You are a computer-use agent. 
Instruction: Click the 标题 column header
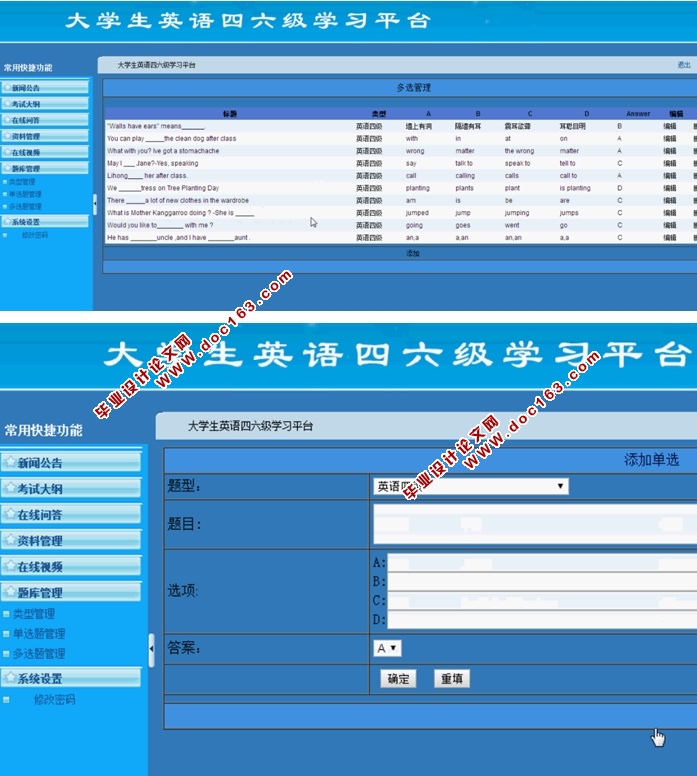tap(230, 114)
